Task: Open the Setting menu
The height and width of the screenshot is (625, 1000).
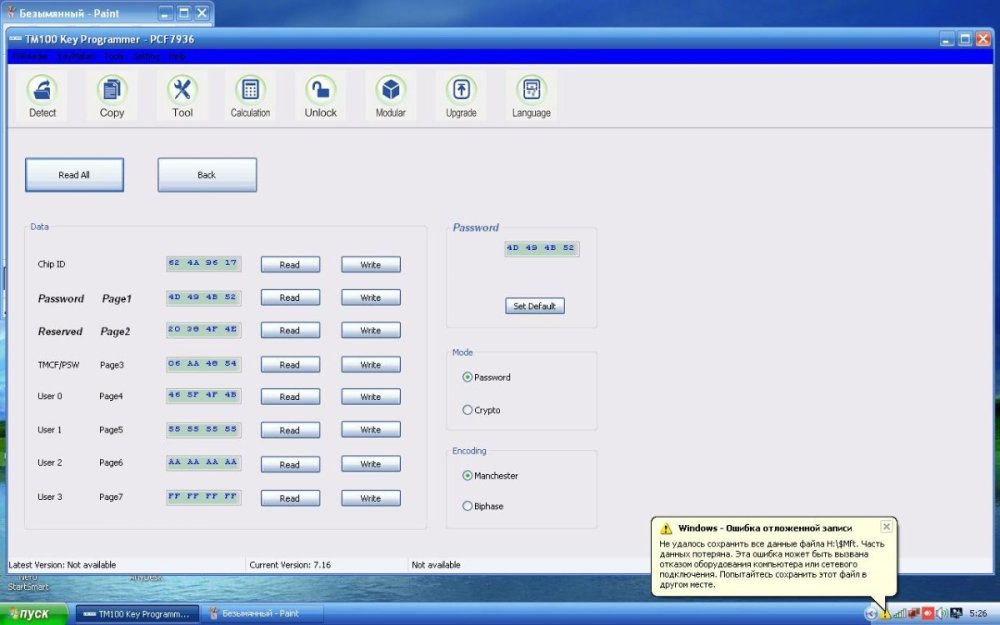Action: point(146,56)
